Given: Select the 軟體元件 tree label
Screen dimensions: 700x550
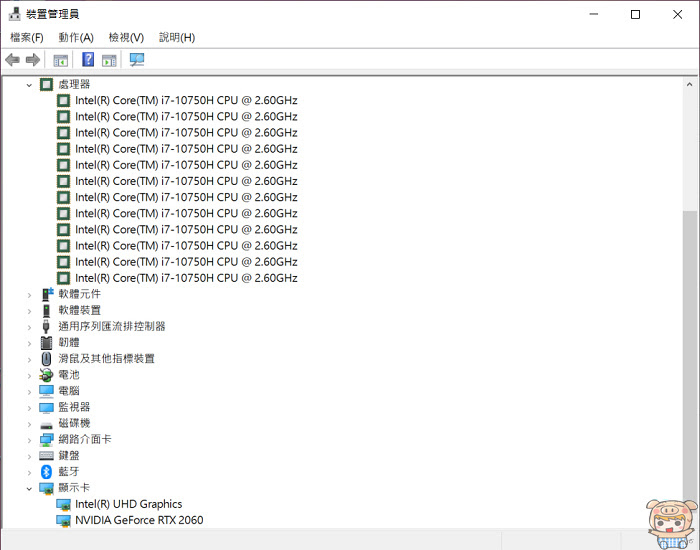Looking at the screenshot, I should (79, 294).
